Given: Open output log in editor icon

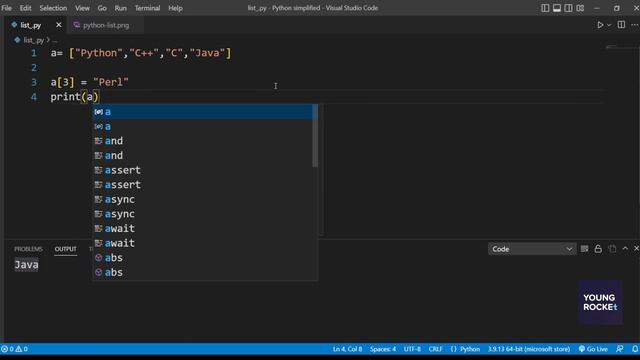Looking at the screenshot, I should (x=612, y=249).
